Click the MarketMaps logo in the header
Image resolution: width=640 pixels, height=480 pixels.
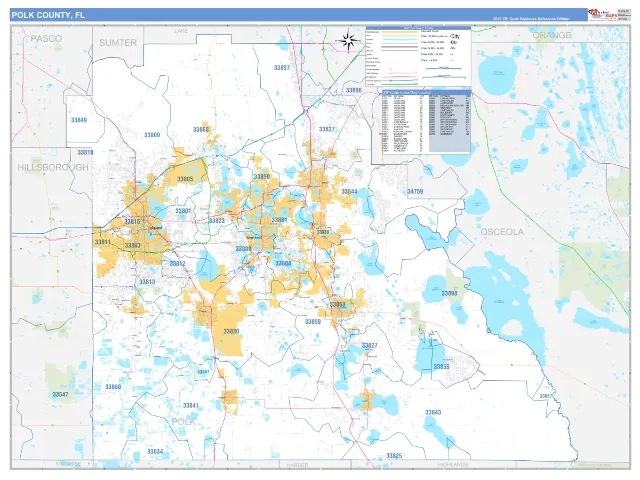601,15
